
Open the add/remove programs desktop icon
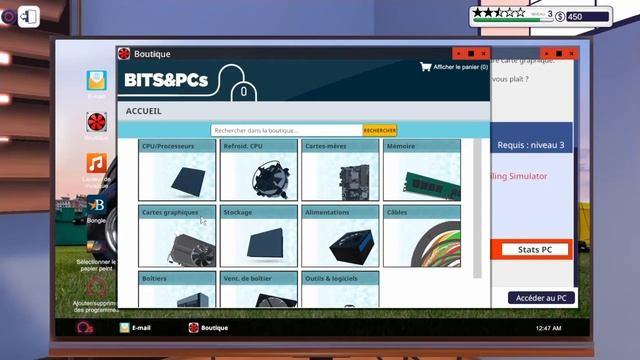coord(96,288)
